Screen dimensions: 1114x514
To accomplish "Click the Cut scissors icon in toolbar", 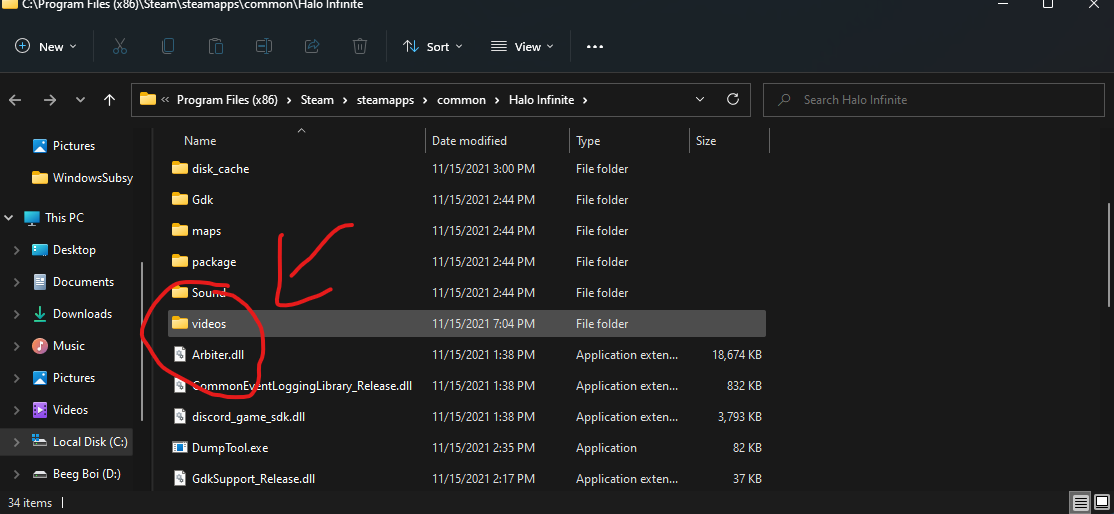I will pos(120,46).
